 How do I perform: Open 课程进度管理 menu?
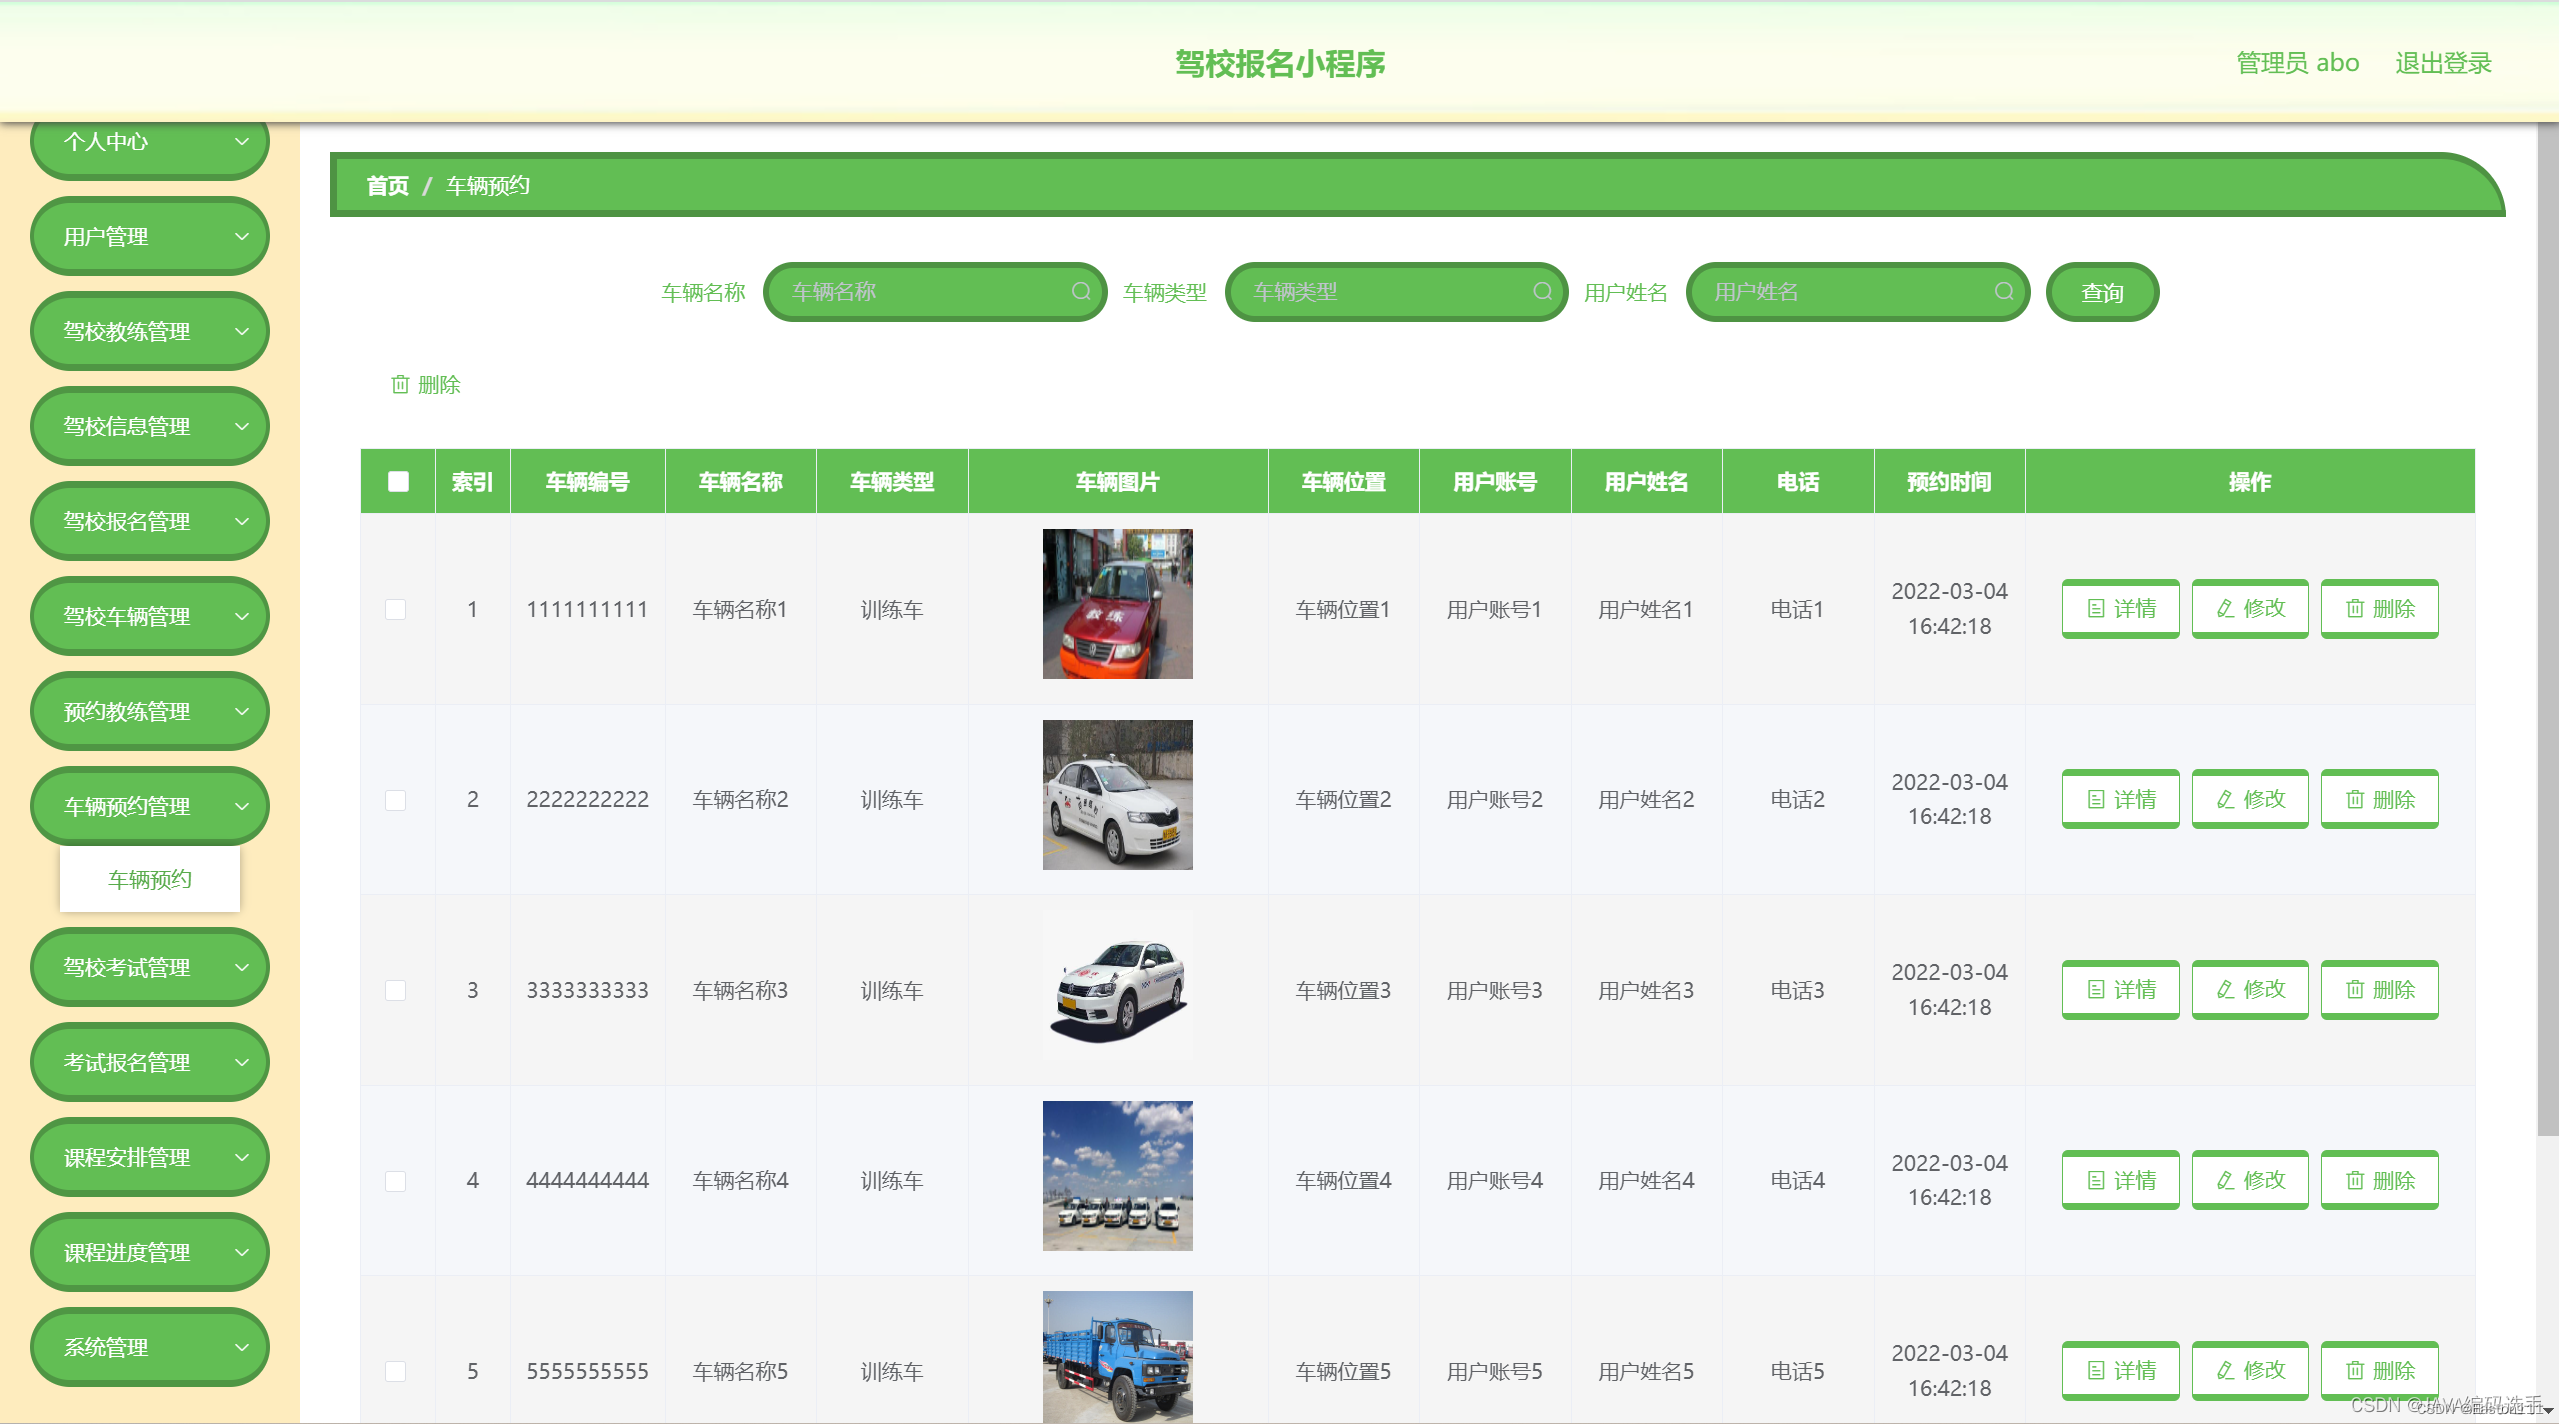click(150, 1252)
